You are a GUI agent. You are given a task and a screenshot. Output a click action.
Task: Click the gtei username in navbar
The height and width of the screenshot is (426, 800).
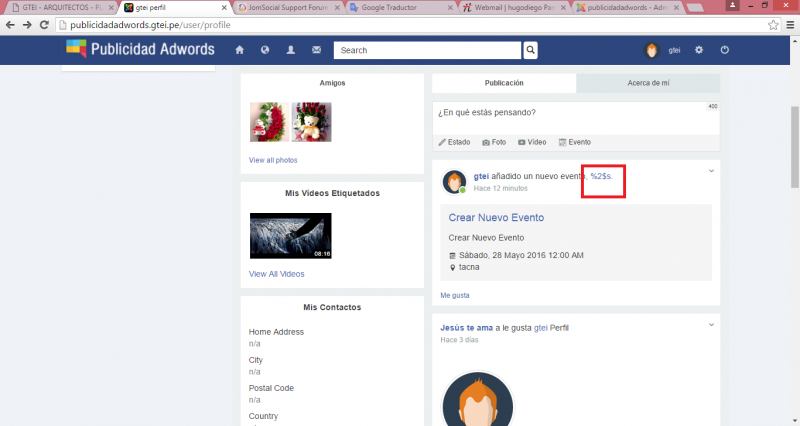click(674, 51)
